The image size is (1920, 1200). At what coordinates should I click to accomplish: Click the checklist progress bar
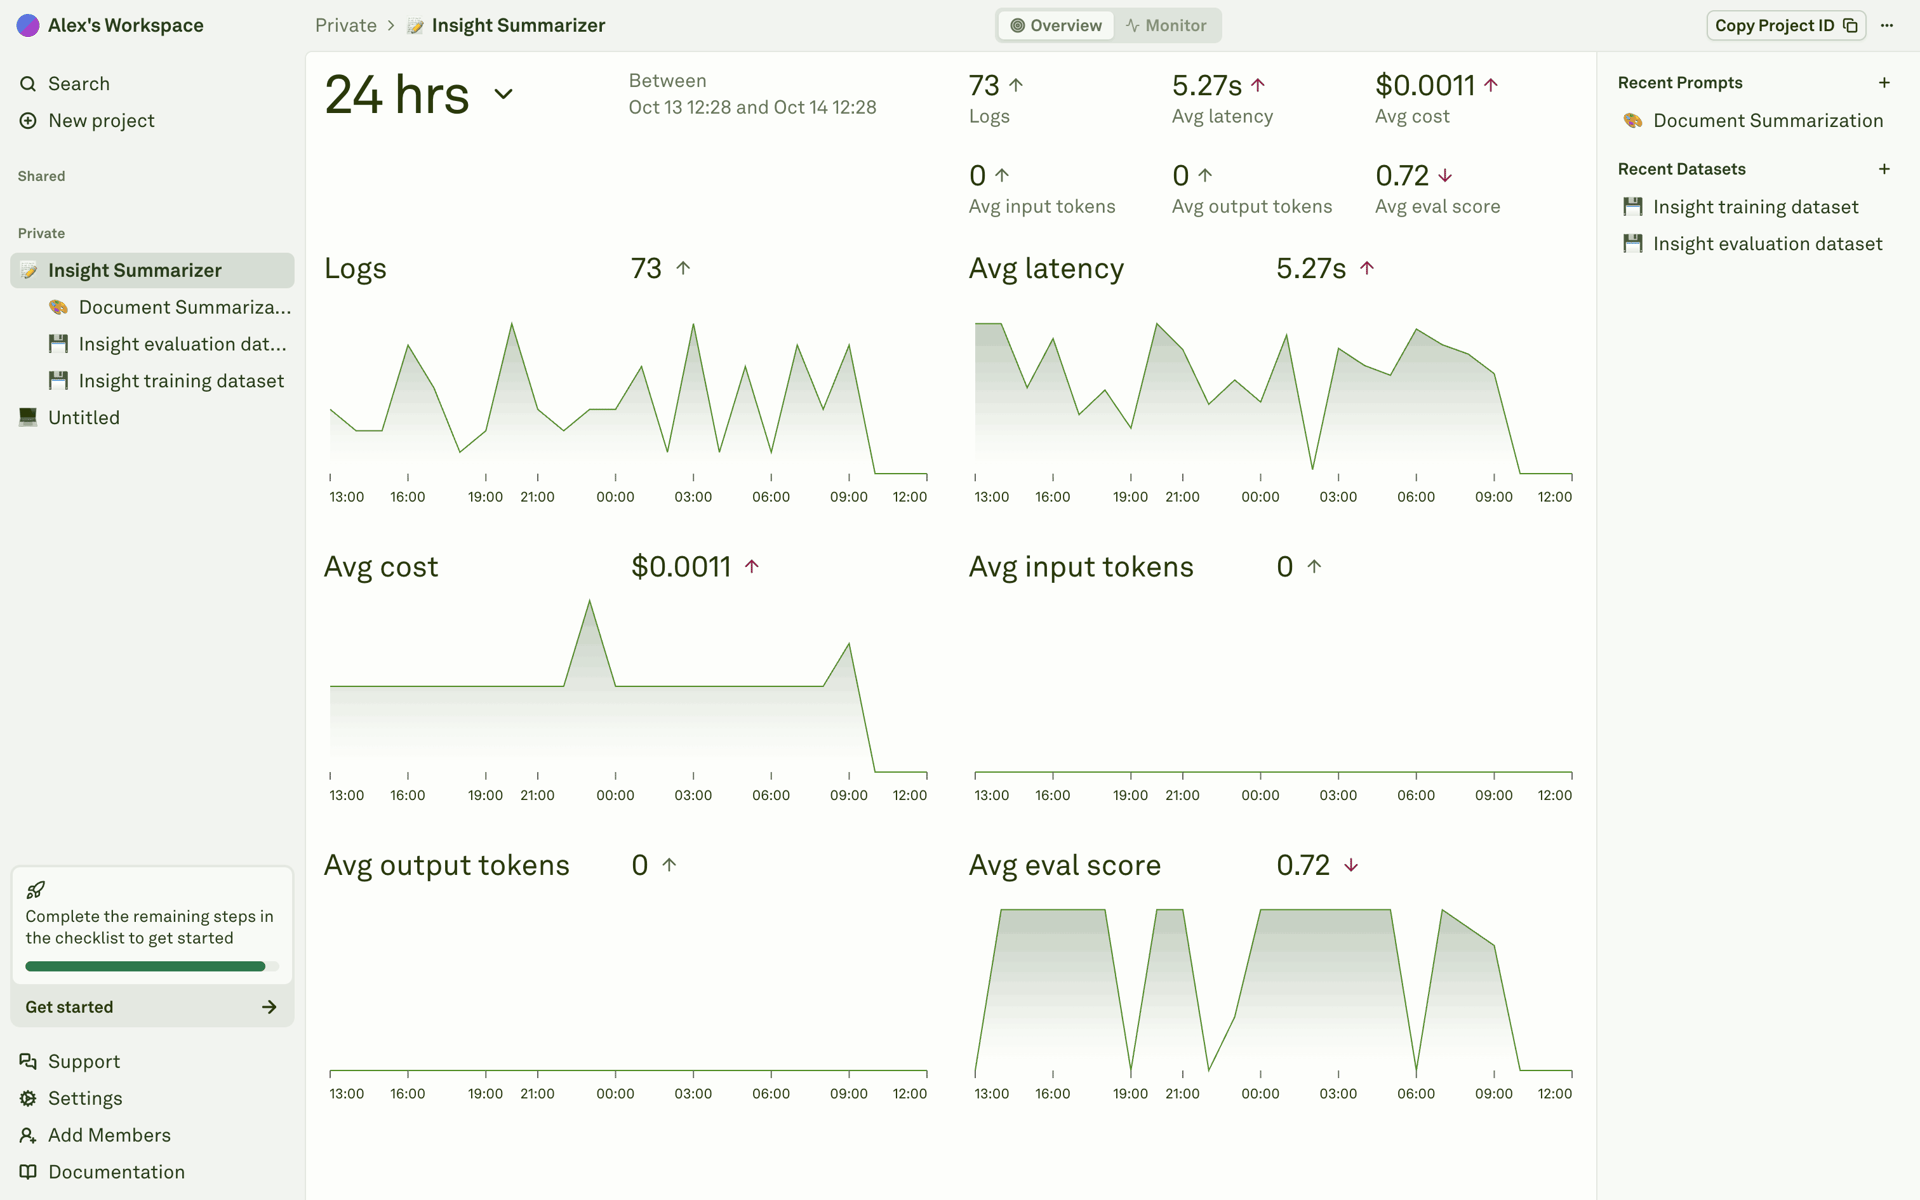pyautogui.click(x=152, y=967)
